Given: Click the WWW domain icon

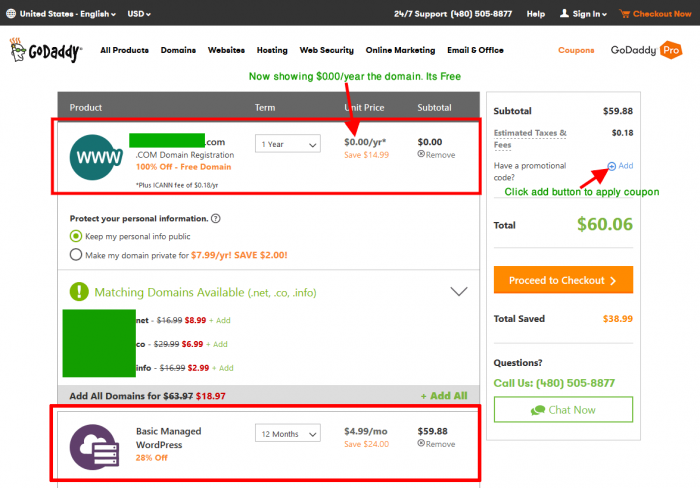Looking at the screenshot, I should pyautogui.click(x=95, y=157).
